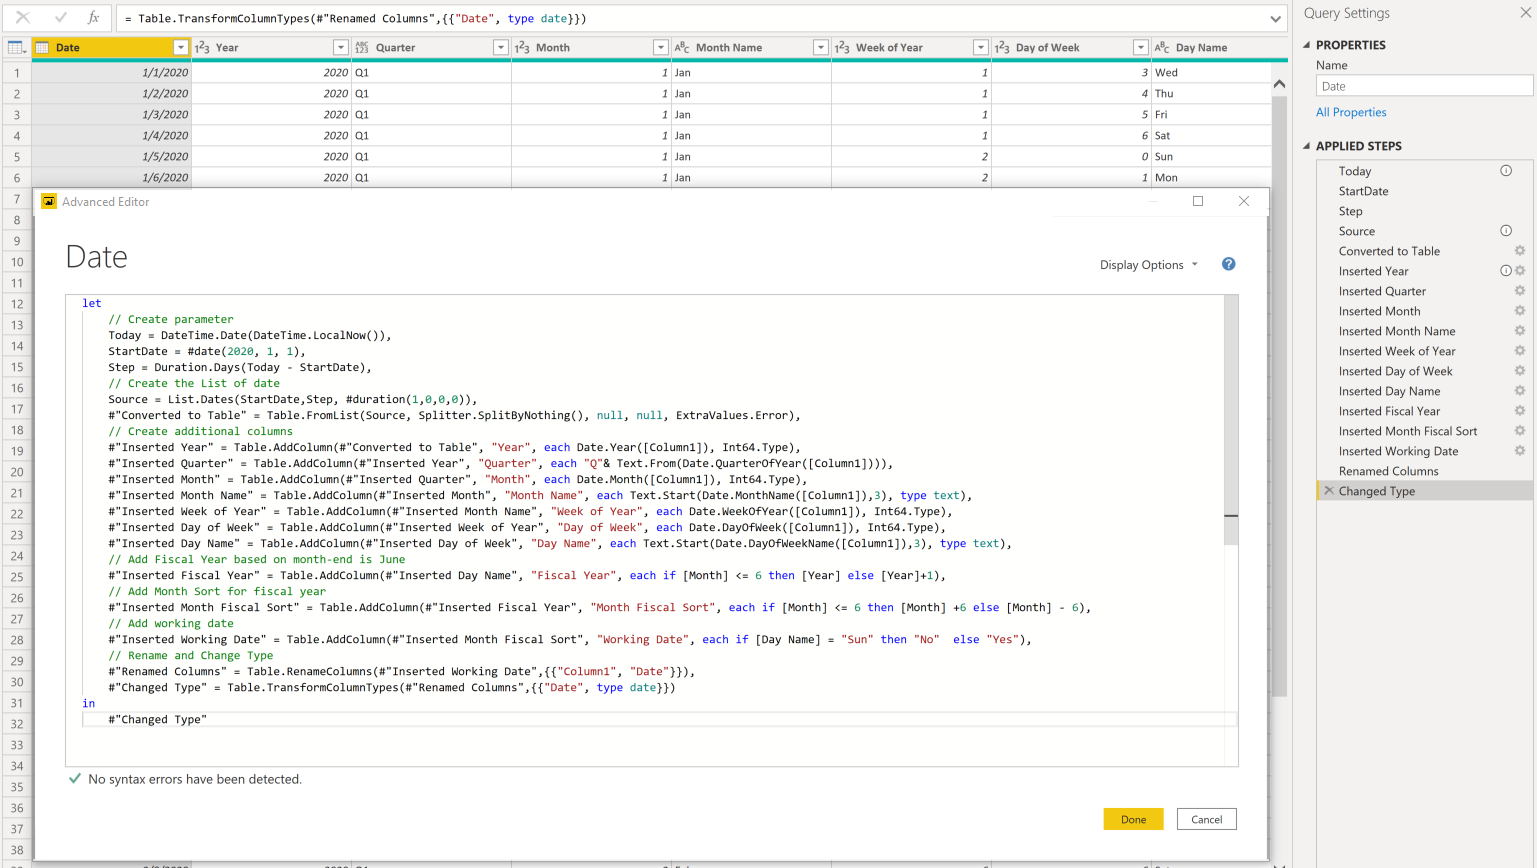Open settings gear for Inserted Month Name
1537x868 pixels.
pyautogui.click(x=1520, y=331)
